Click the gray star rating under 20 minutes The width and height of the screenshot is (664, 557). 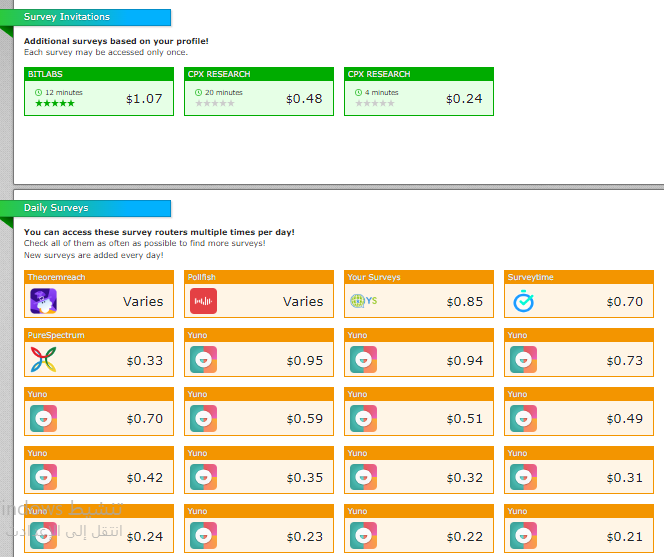coord(215,103)
